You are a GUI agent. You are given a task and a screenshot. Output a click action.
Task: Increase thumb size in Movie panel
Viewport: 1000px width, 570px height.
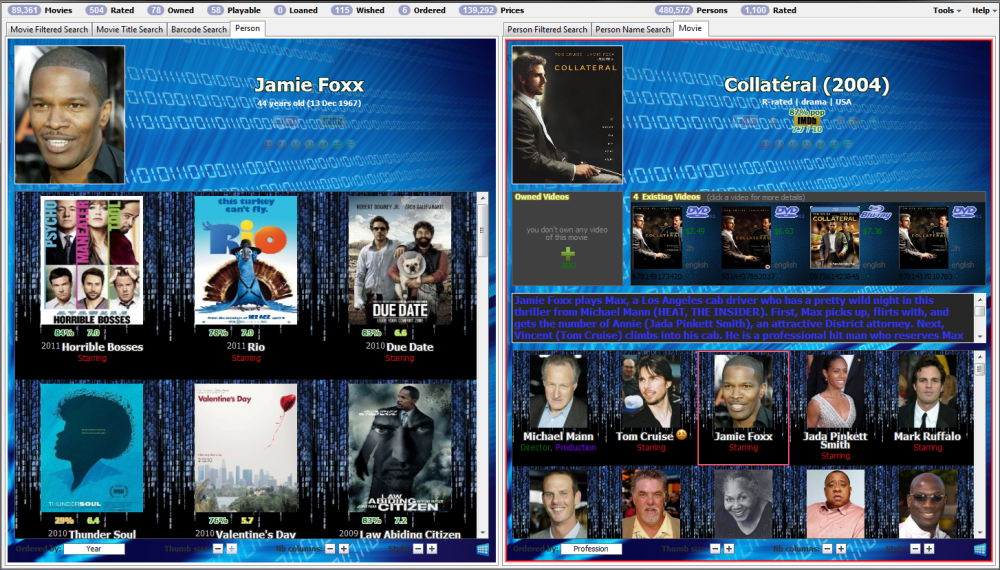pyautogui.click(x=729, y=549)
